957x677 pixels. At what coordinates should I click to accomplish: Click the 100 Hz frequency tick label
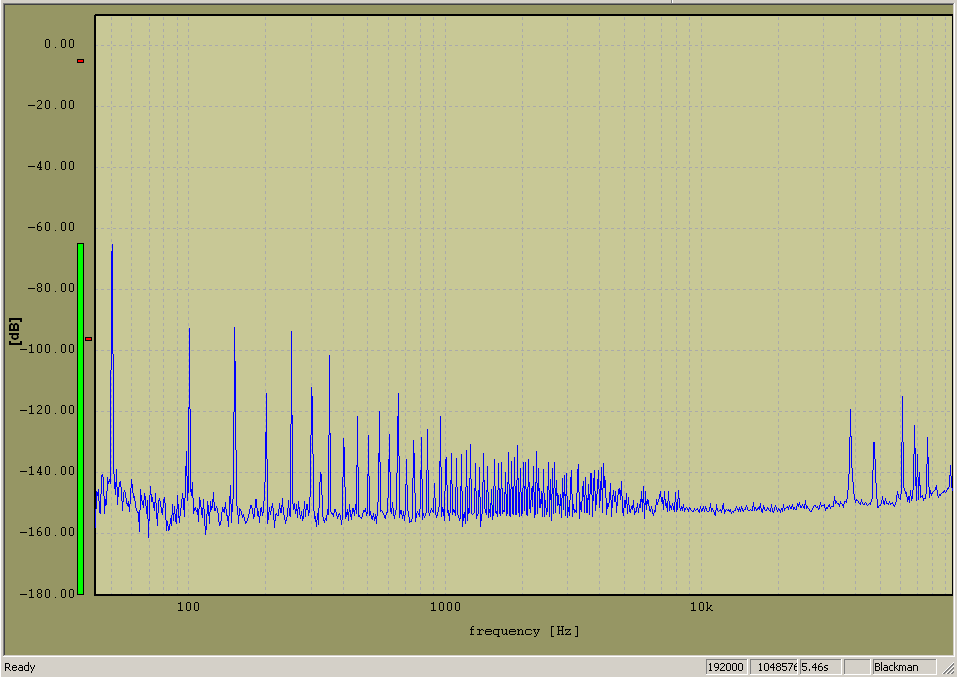click(x=188, y=607)
